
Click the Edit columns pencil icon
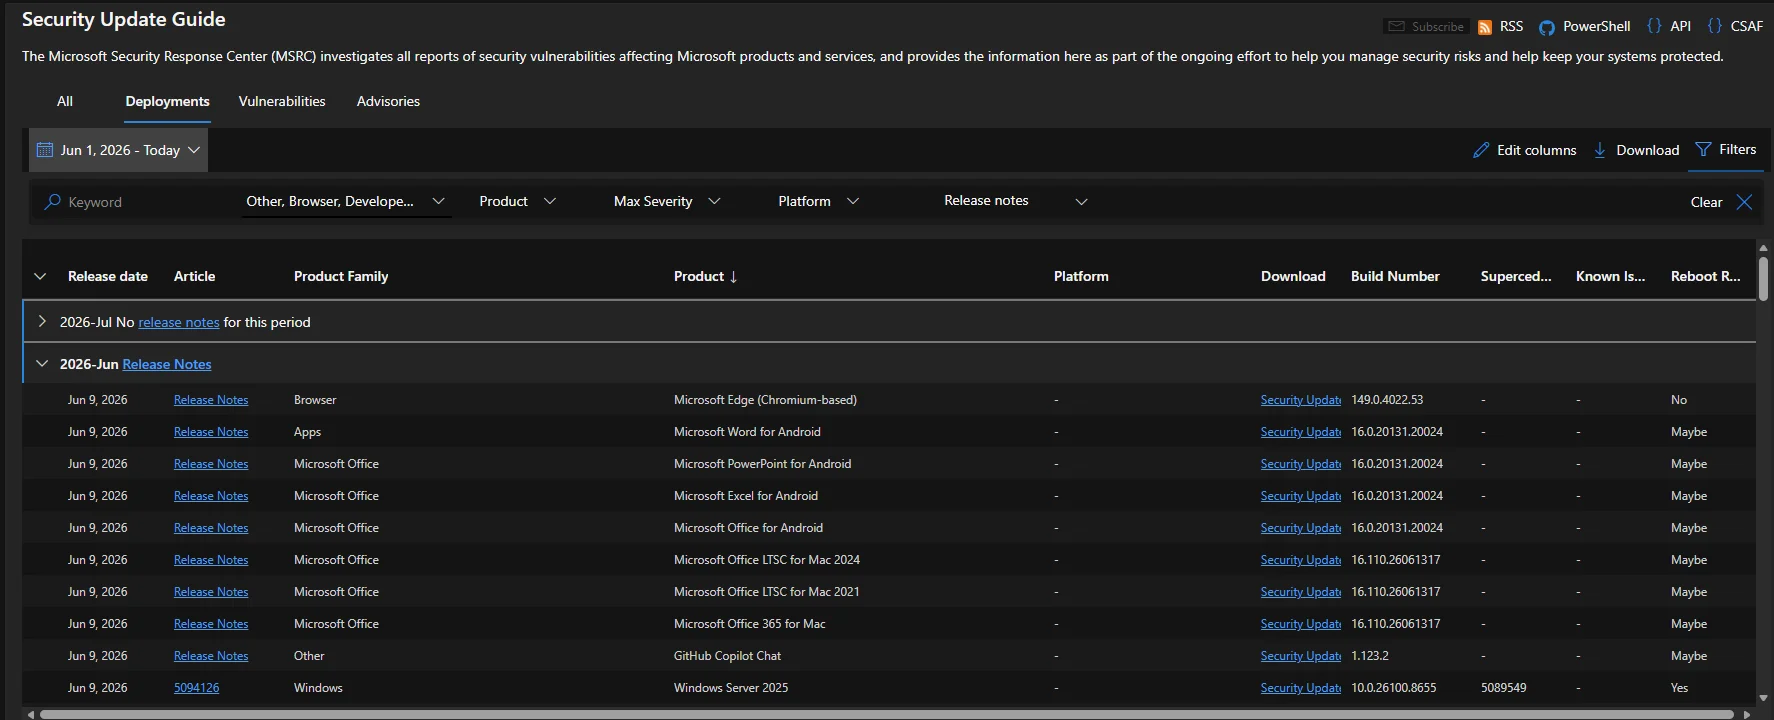coord(1481,150)
